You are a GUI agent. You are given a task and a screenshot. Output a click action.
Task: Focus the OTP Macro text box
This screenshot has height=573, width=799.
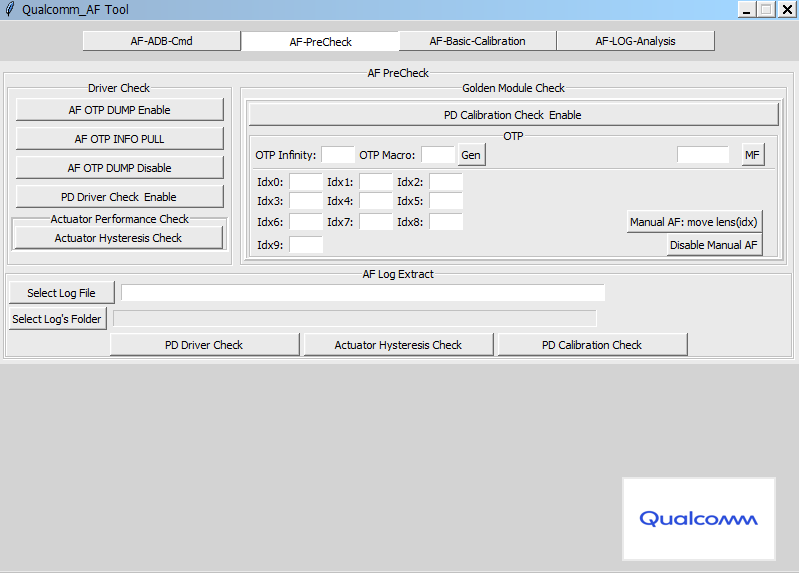click(437, 155)
